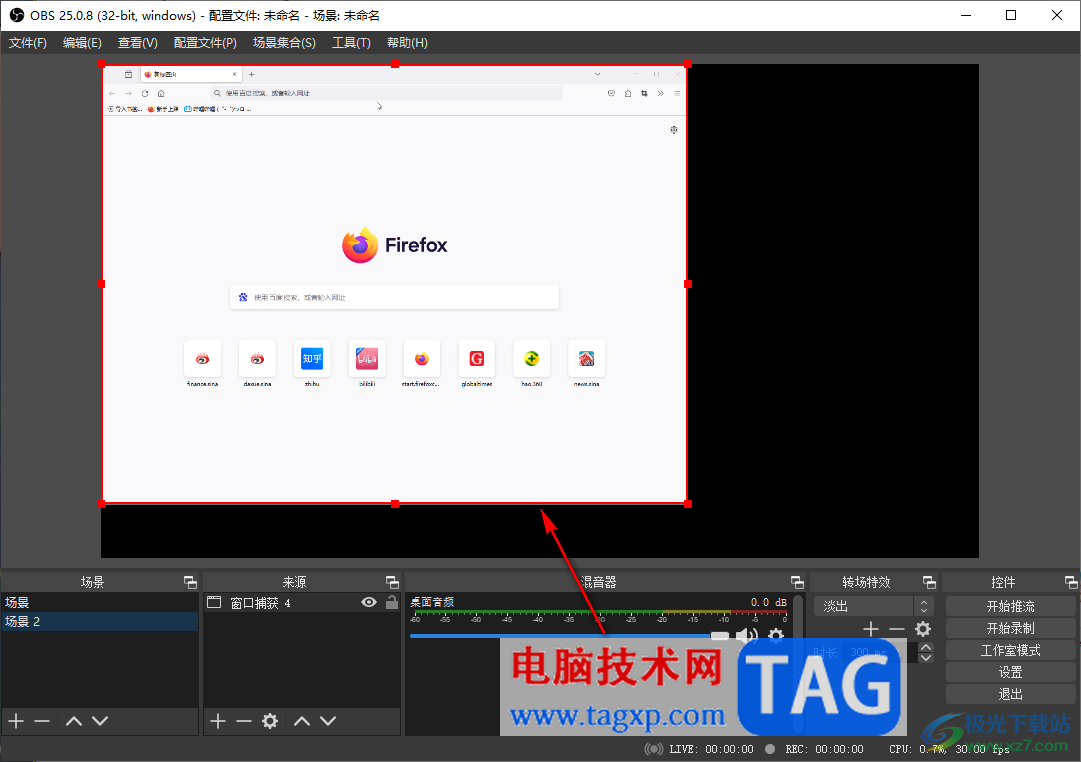Open the 编辑(E) menu
The image size is (1081, 762).
point(82,43)
